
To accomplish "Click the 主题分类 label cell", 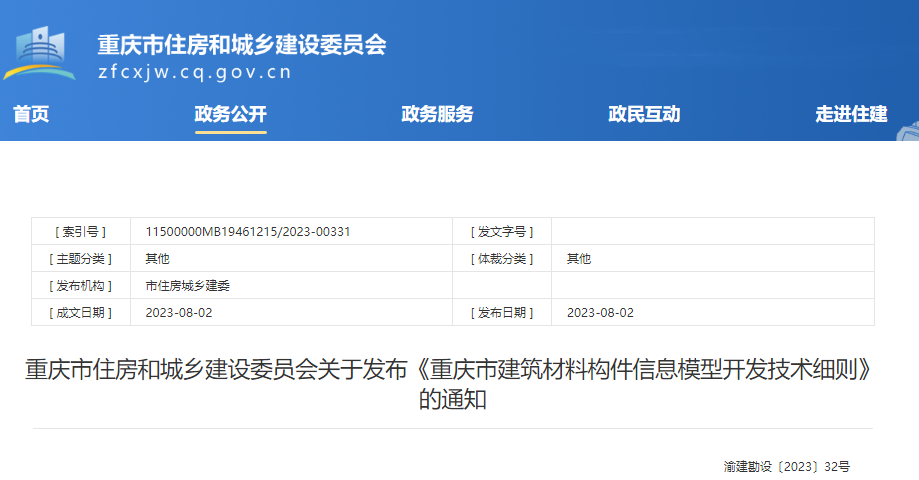I will point(81,258).
